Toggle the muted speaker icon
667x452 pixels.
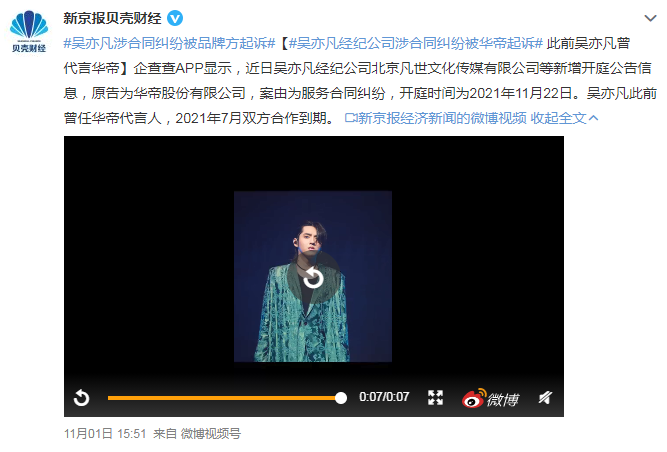[x=545, y=398]
